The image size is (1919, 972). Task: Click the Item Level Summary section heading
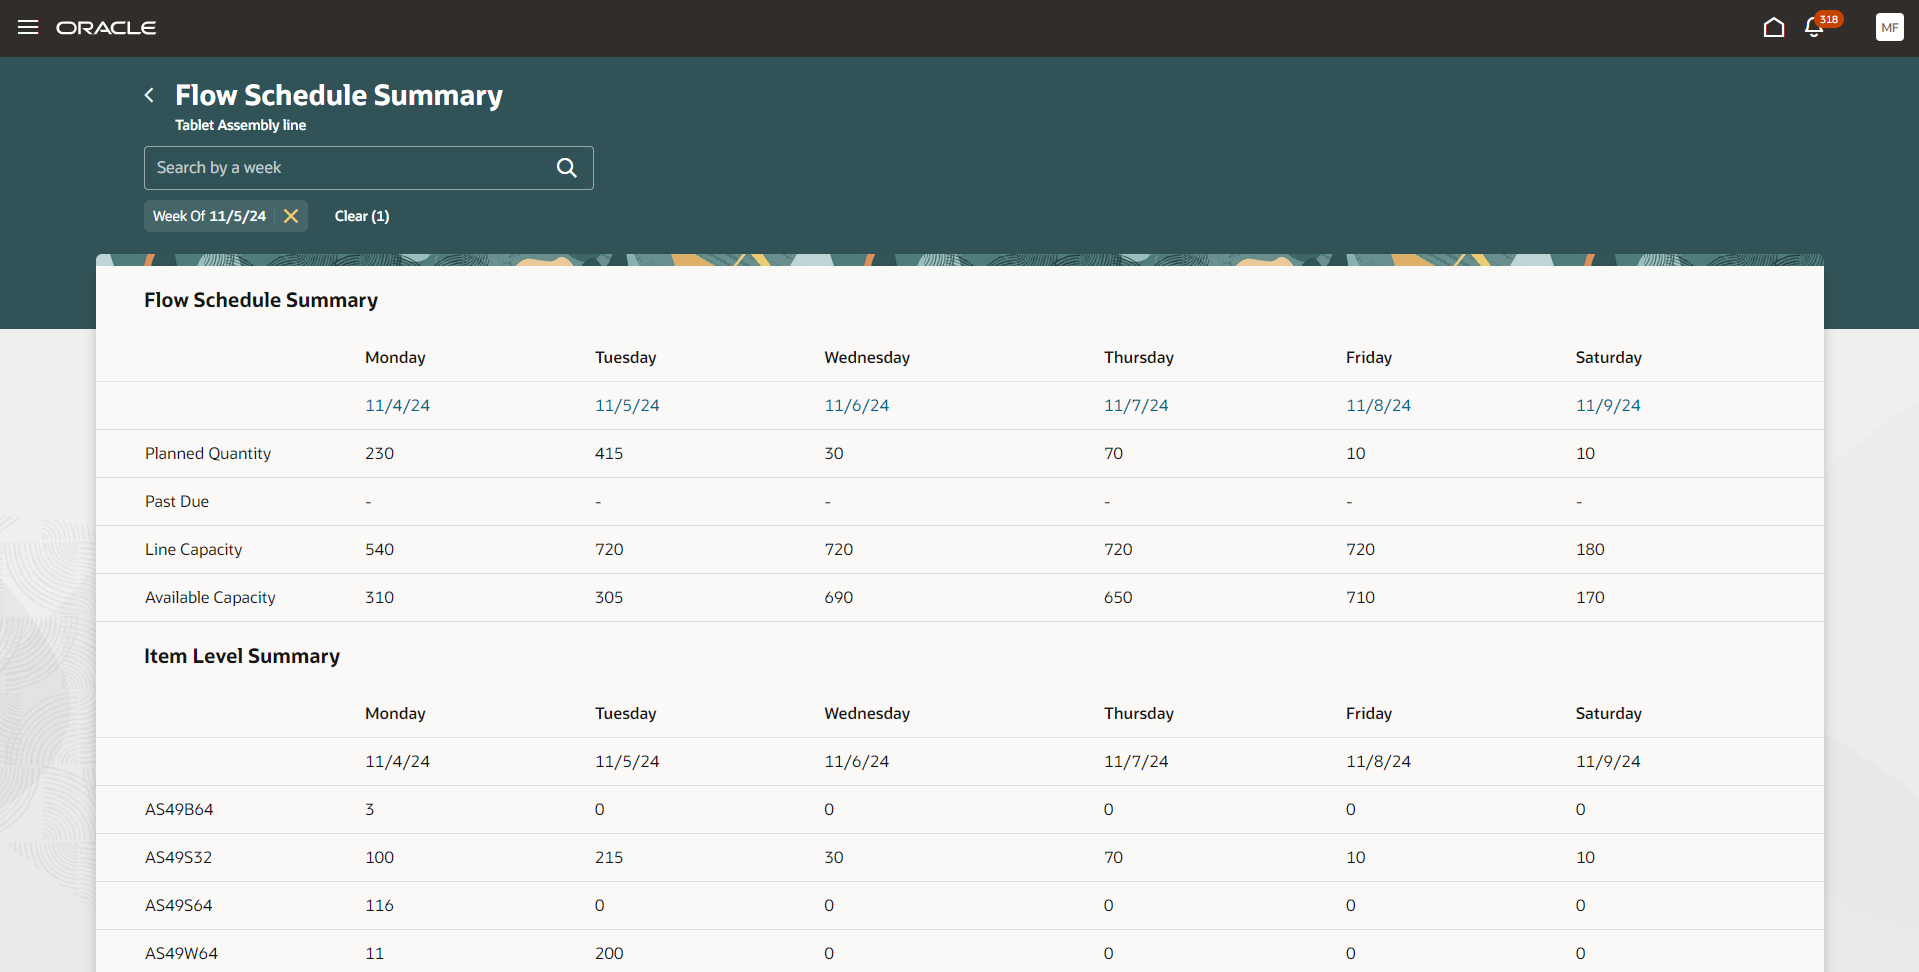[x=241, y=656]
